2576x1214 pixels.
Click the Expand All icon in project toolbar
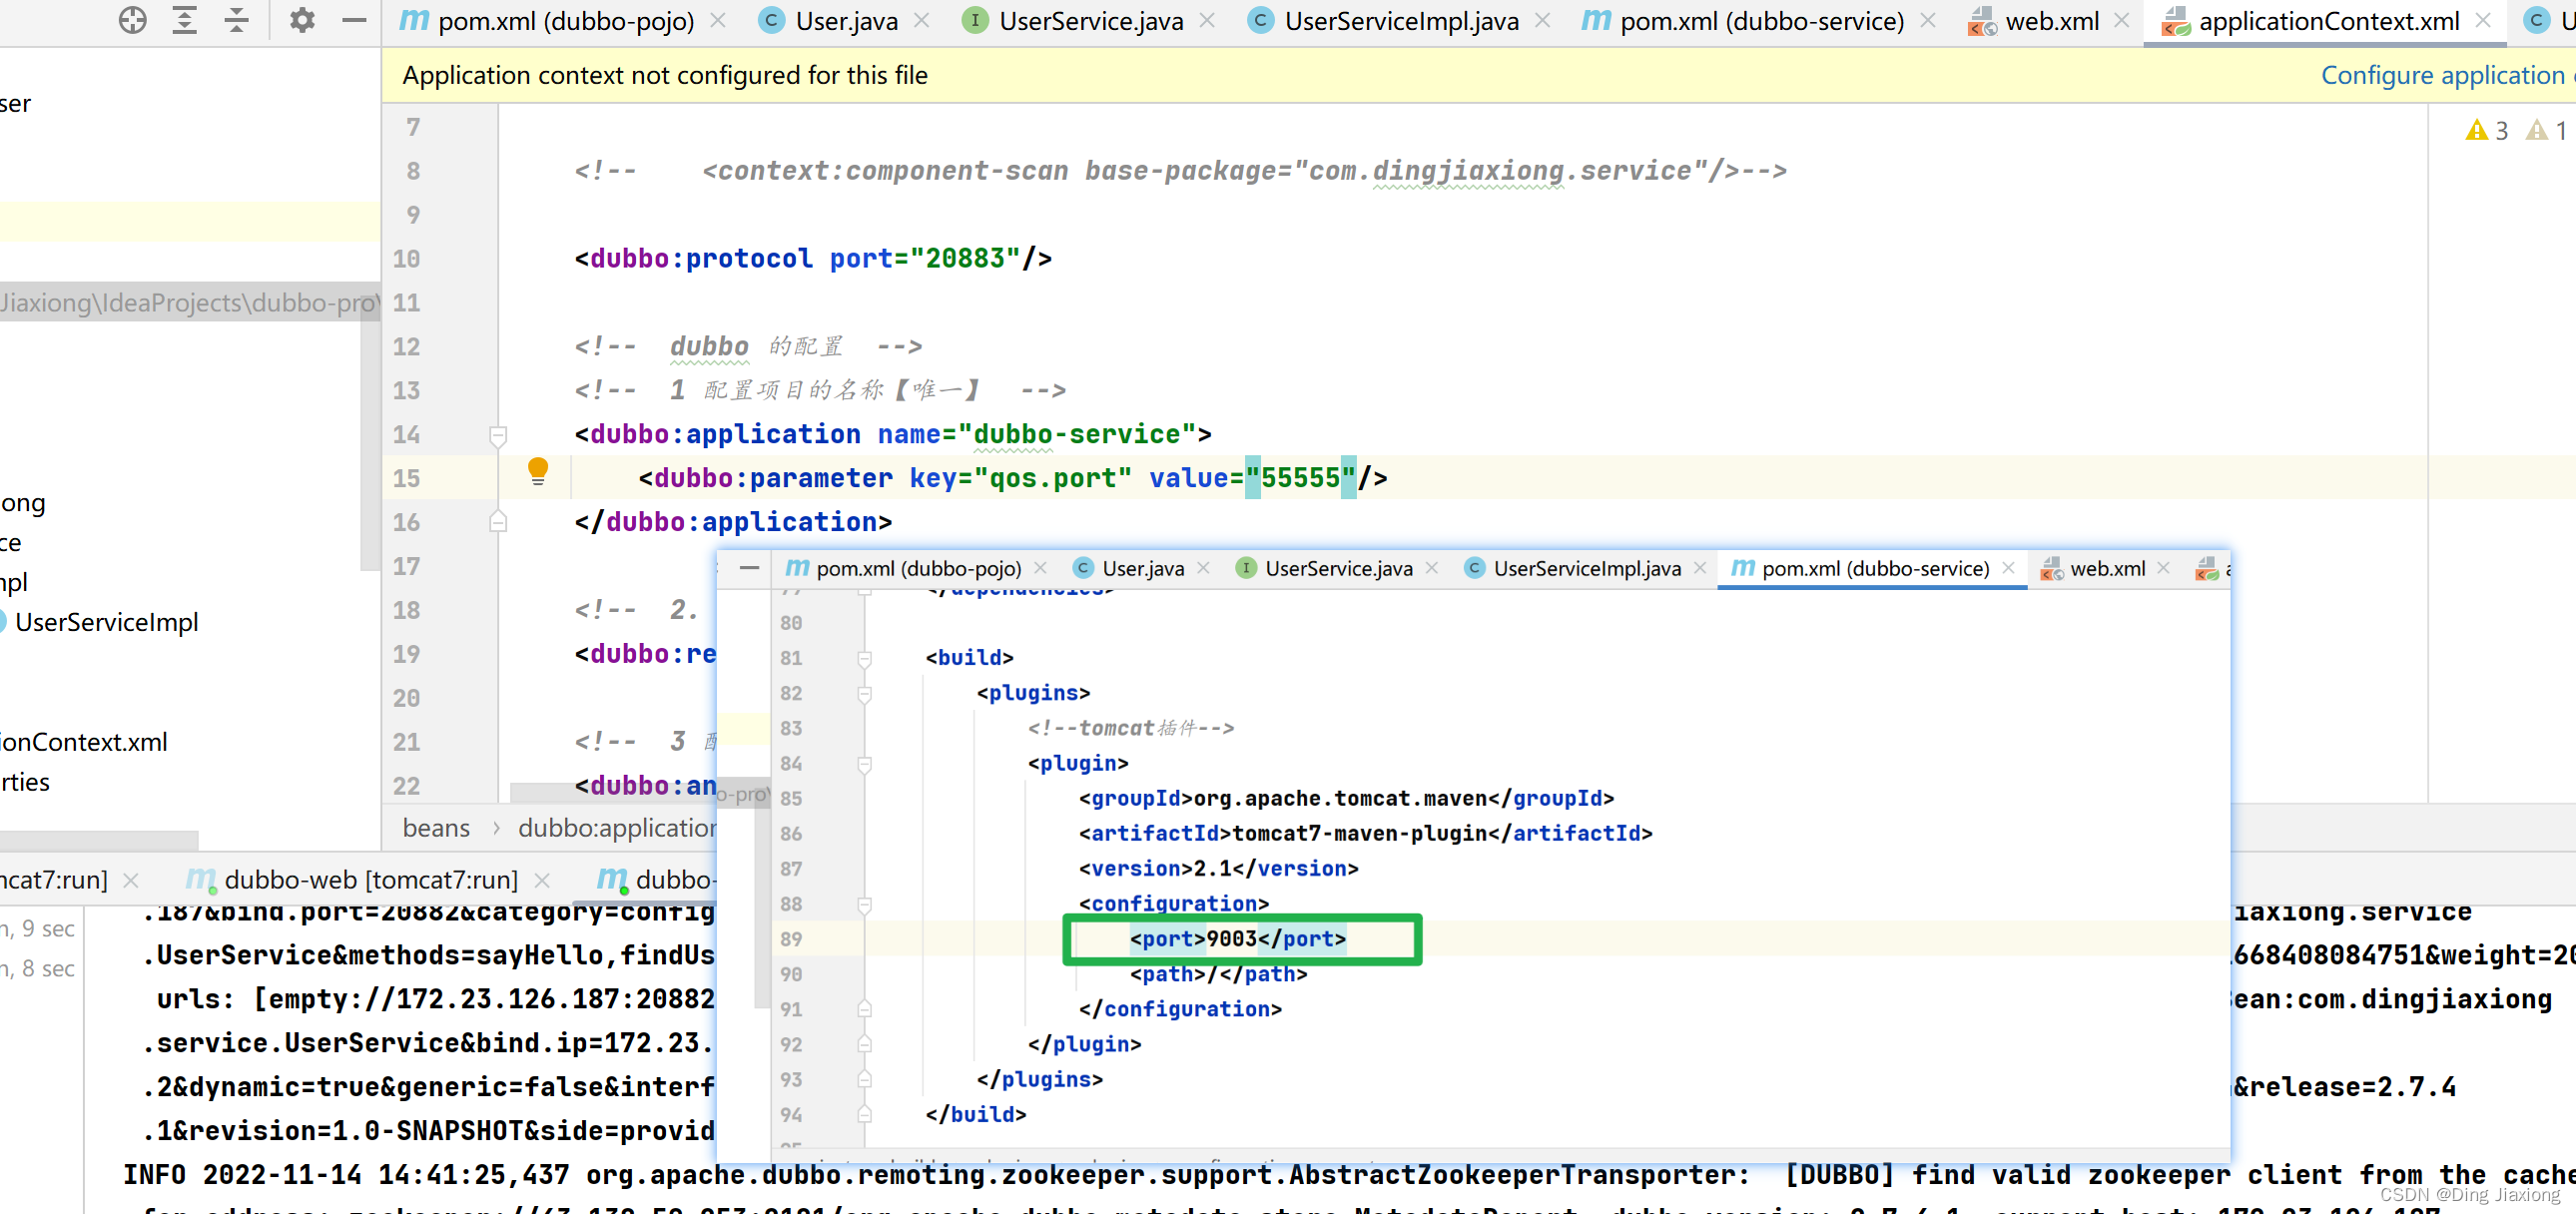click(185, 20)
